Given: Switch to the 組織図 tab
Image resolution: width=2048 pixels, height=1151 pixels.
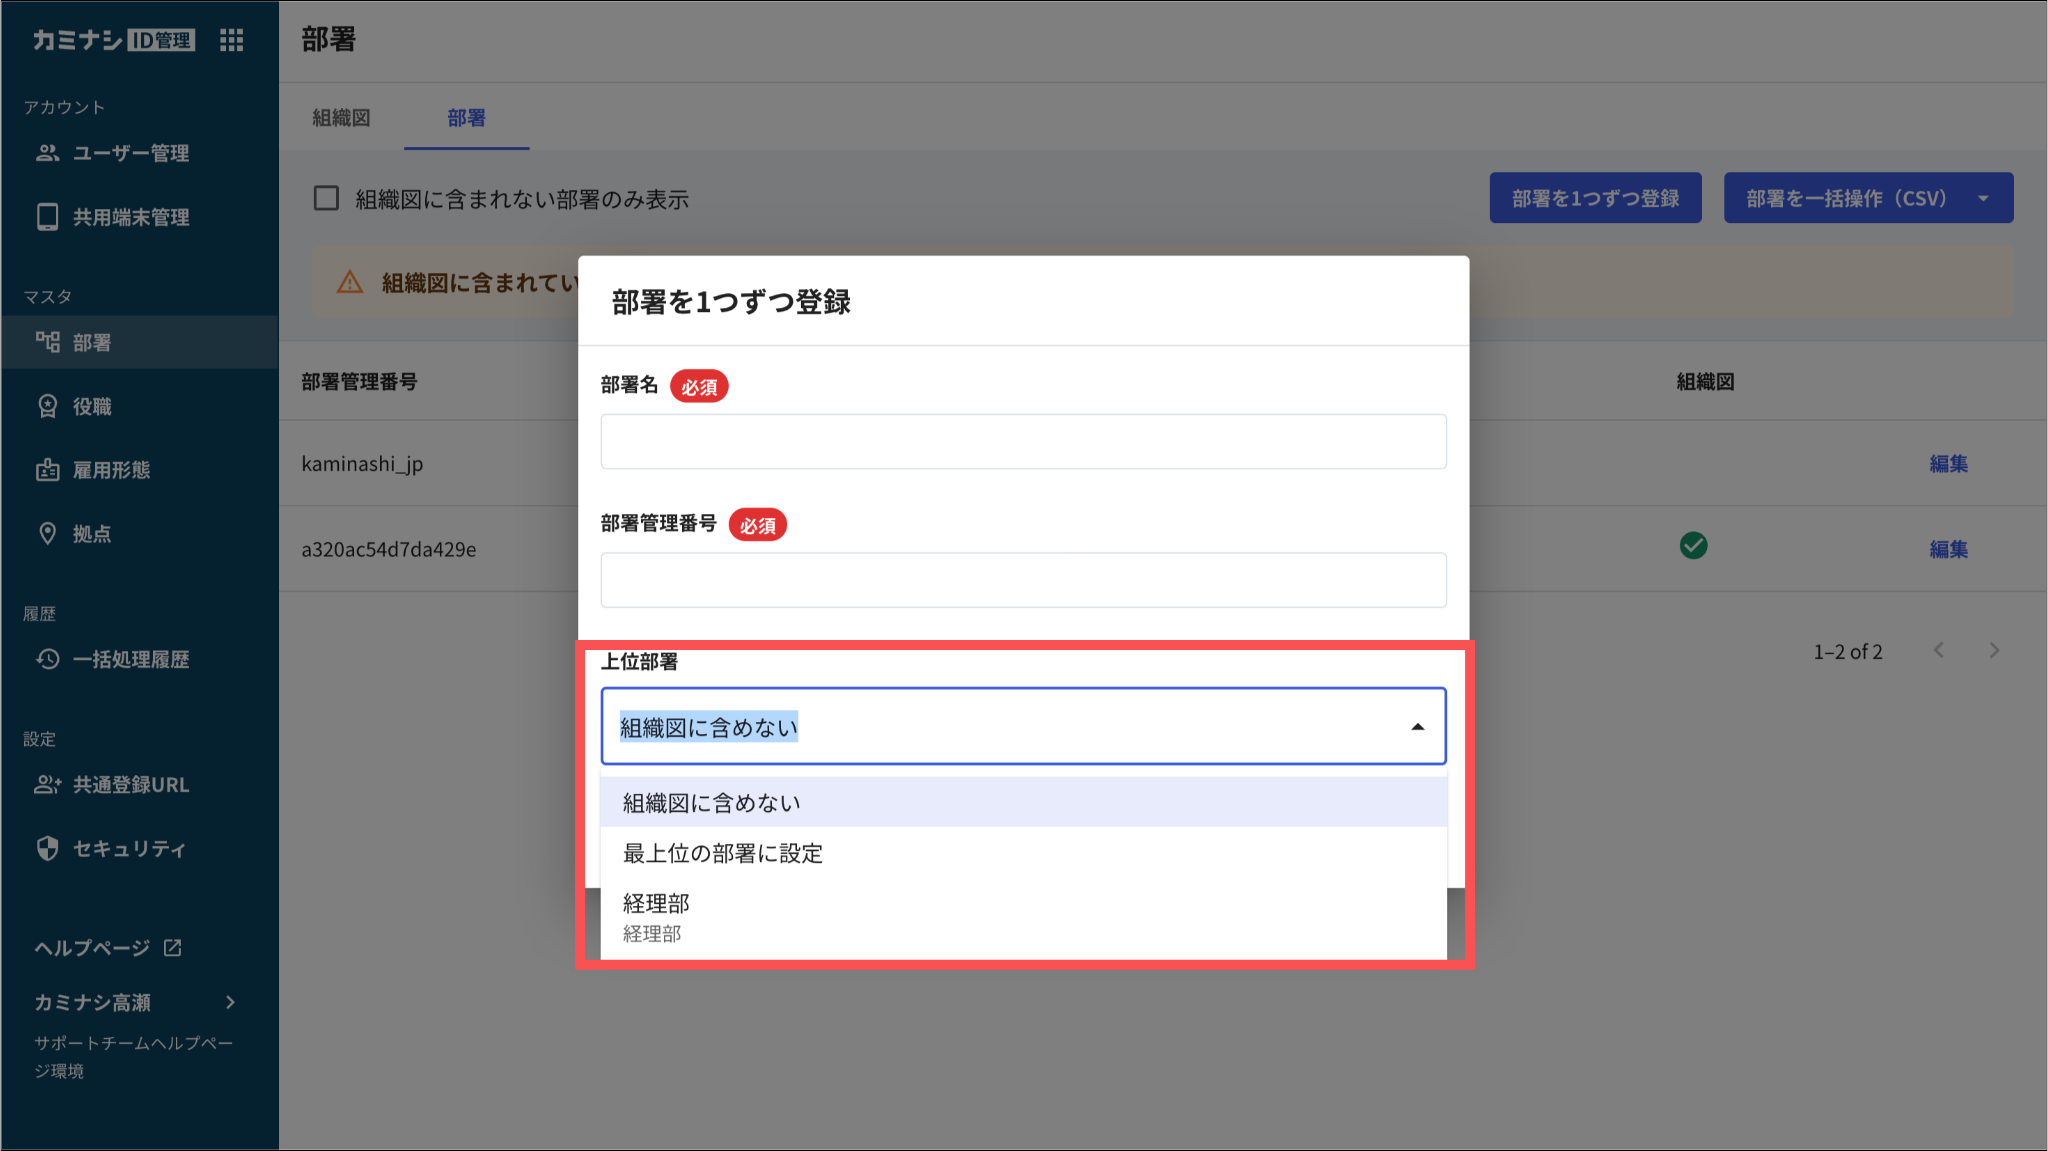Looking at the screenshot, I should point(341,118).
